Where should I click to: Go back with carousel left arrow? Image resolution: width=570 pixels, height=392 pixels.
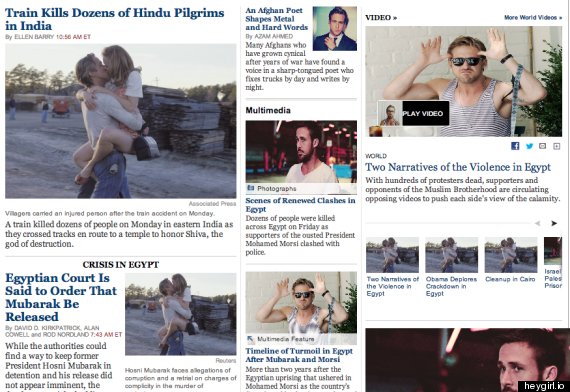(x=538, y=223)
